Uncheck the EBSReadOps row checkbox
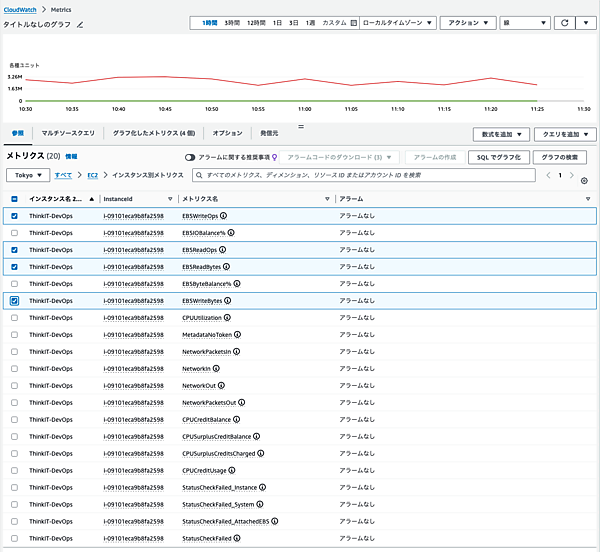Viewport: 600px width, 552px height. tap(14, 249)
